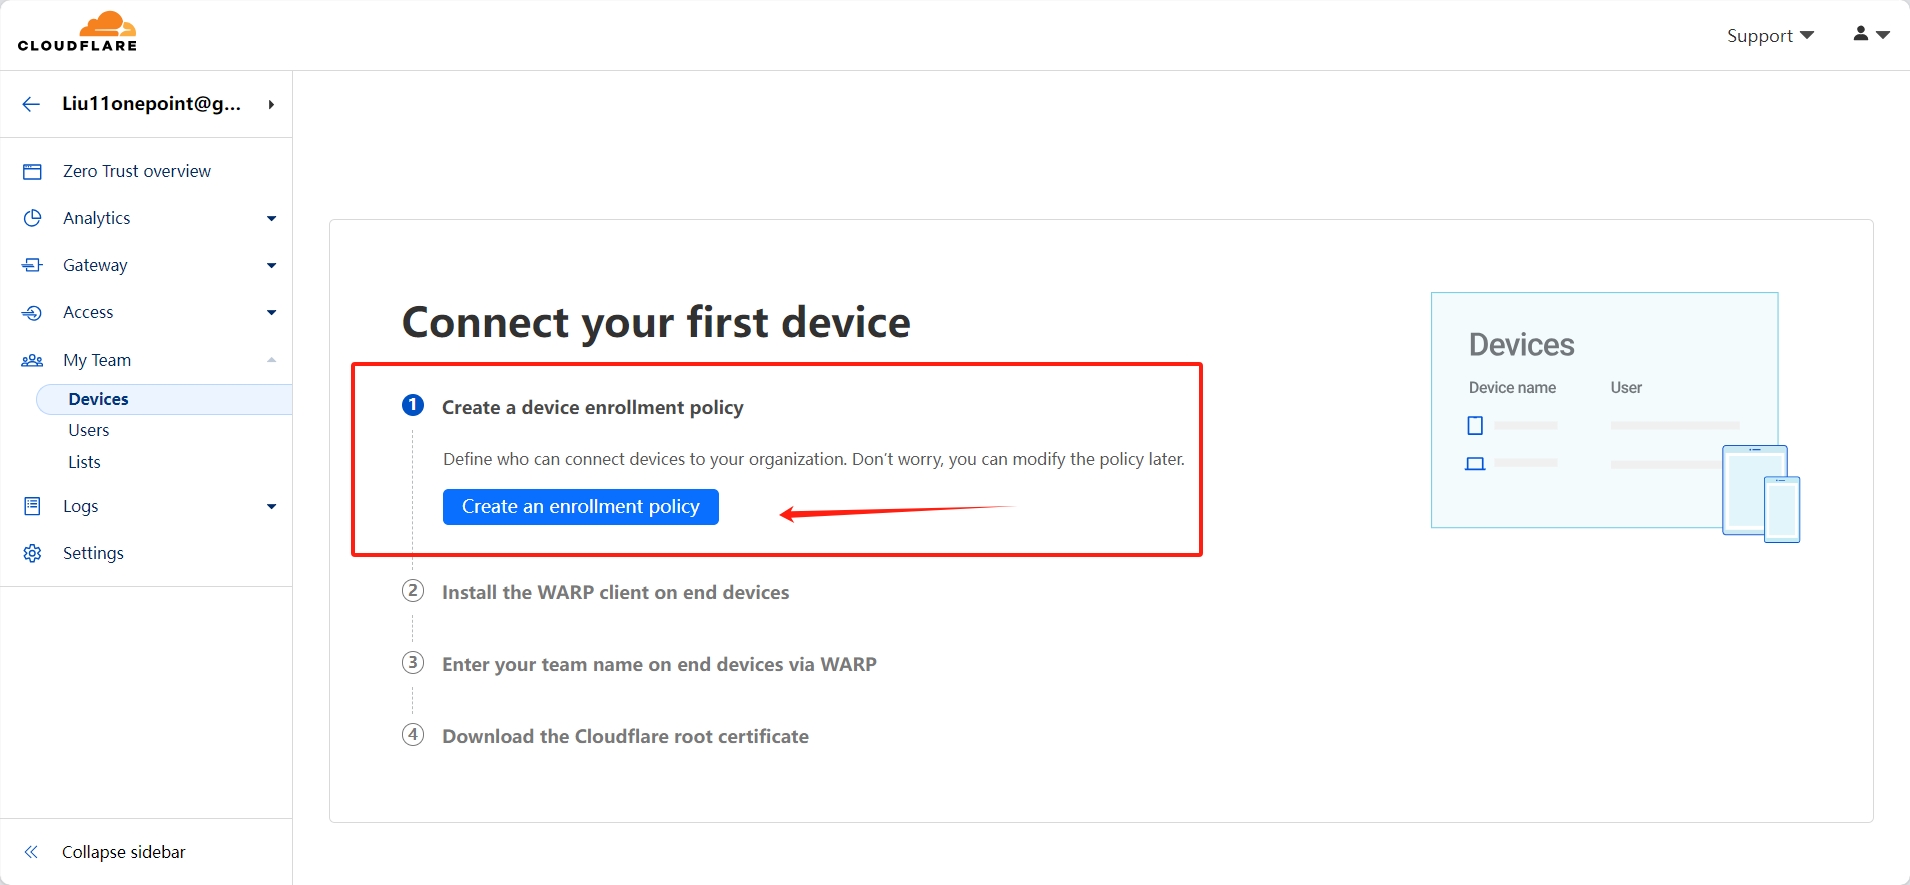This screenshot has height=885, width=1910.
Task: Expand the Analytics dropdown arrow
Action: pos(271,218)
